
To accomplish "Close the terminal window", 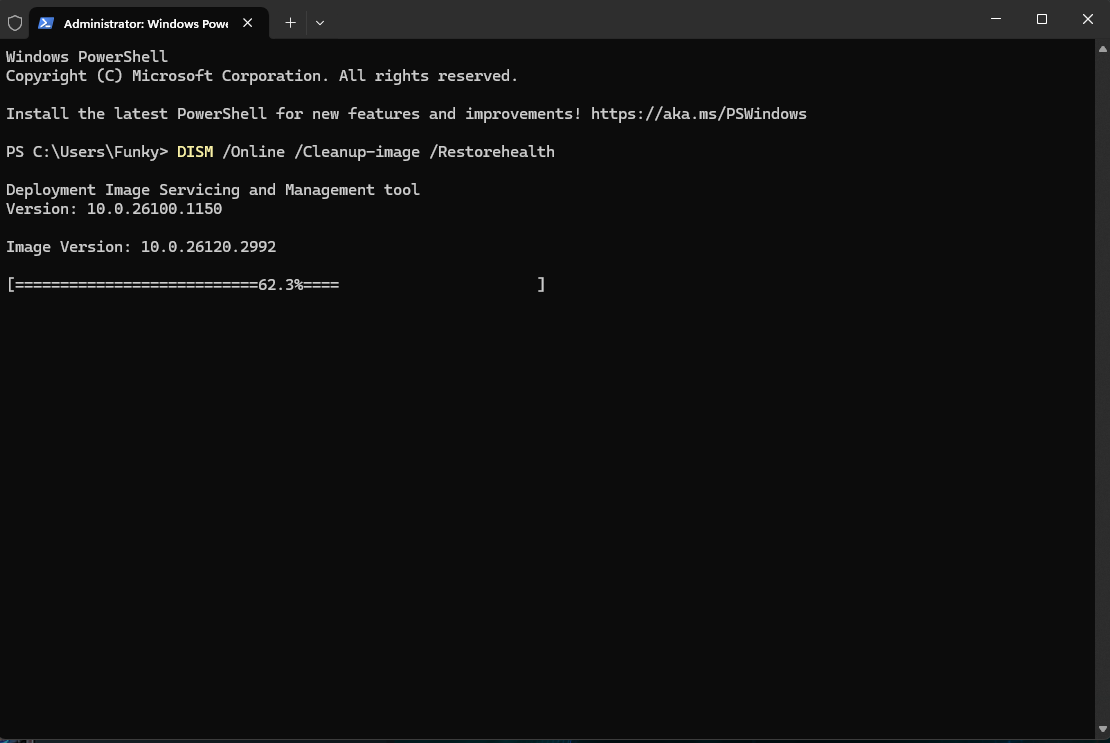I will click(1088, 19).
